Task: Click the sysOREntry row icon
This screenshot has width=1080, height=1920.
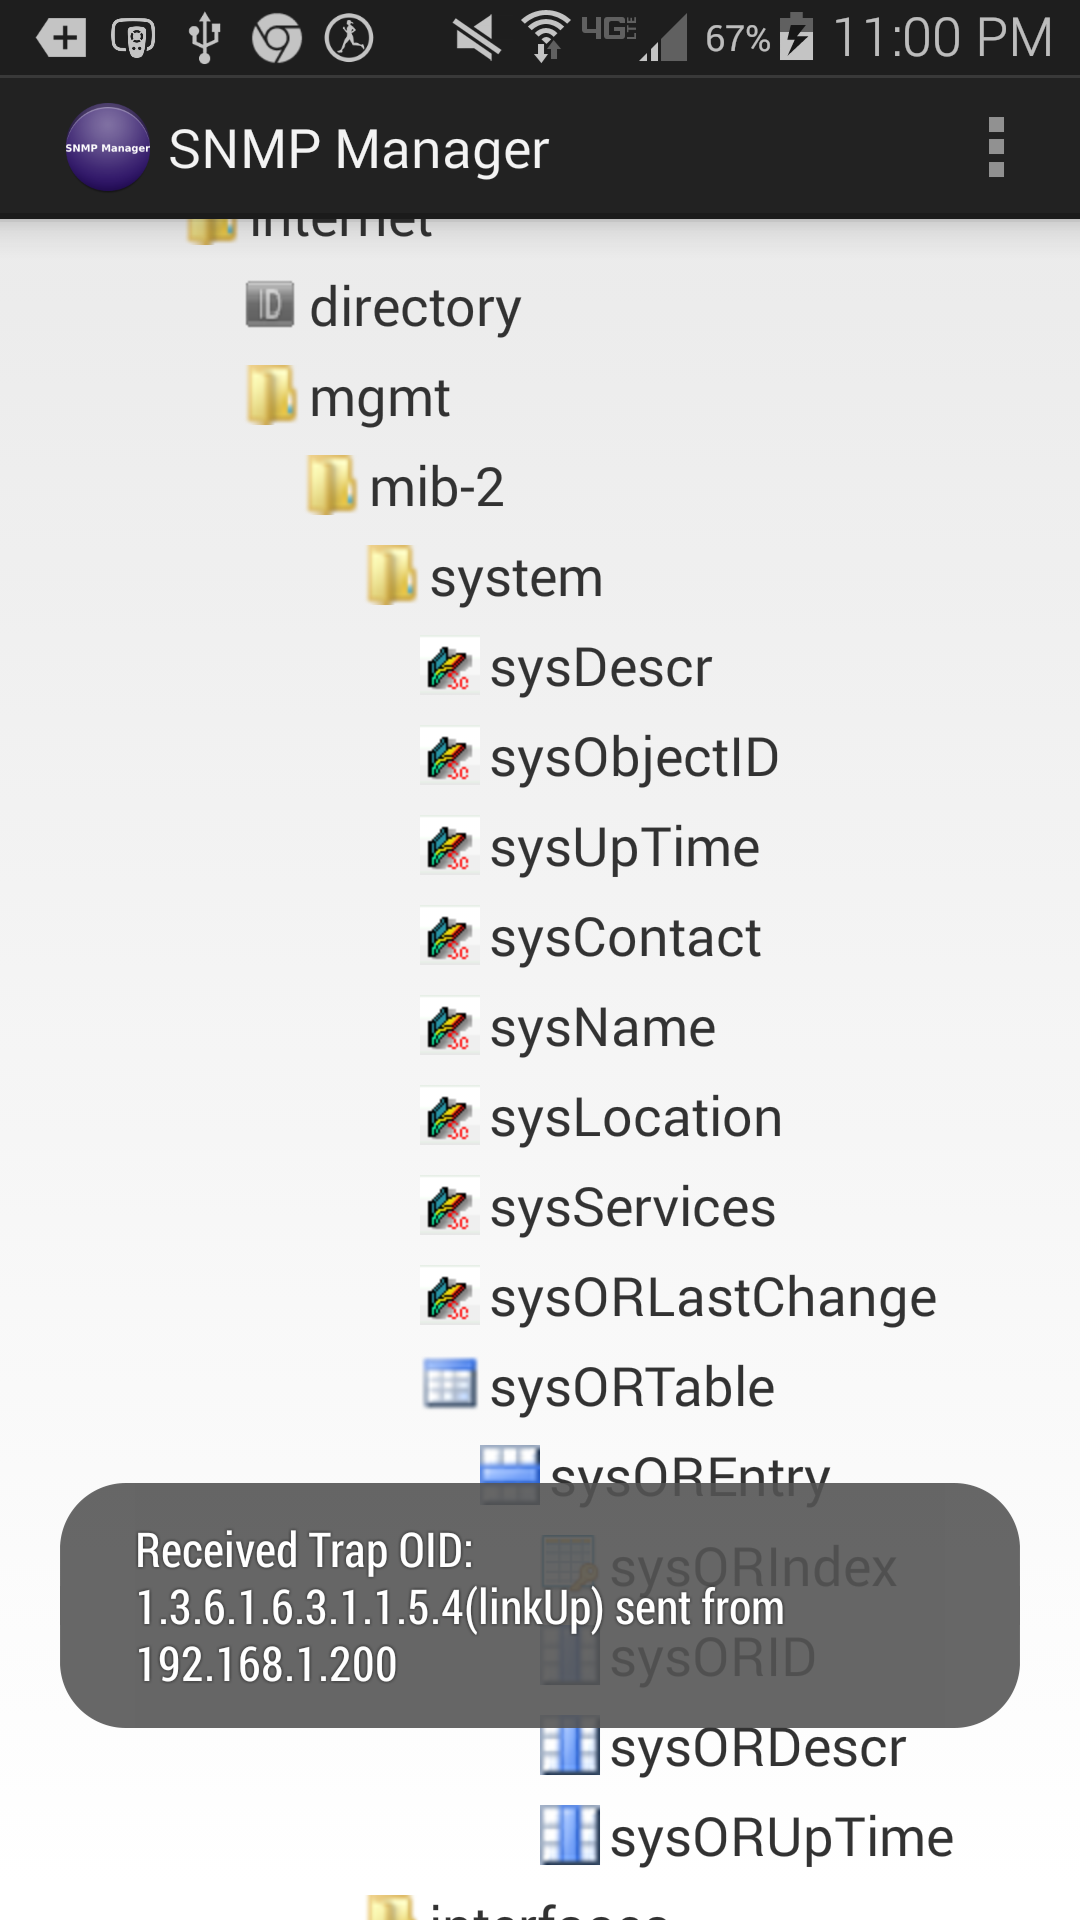Action: point(509,1472)
